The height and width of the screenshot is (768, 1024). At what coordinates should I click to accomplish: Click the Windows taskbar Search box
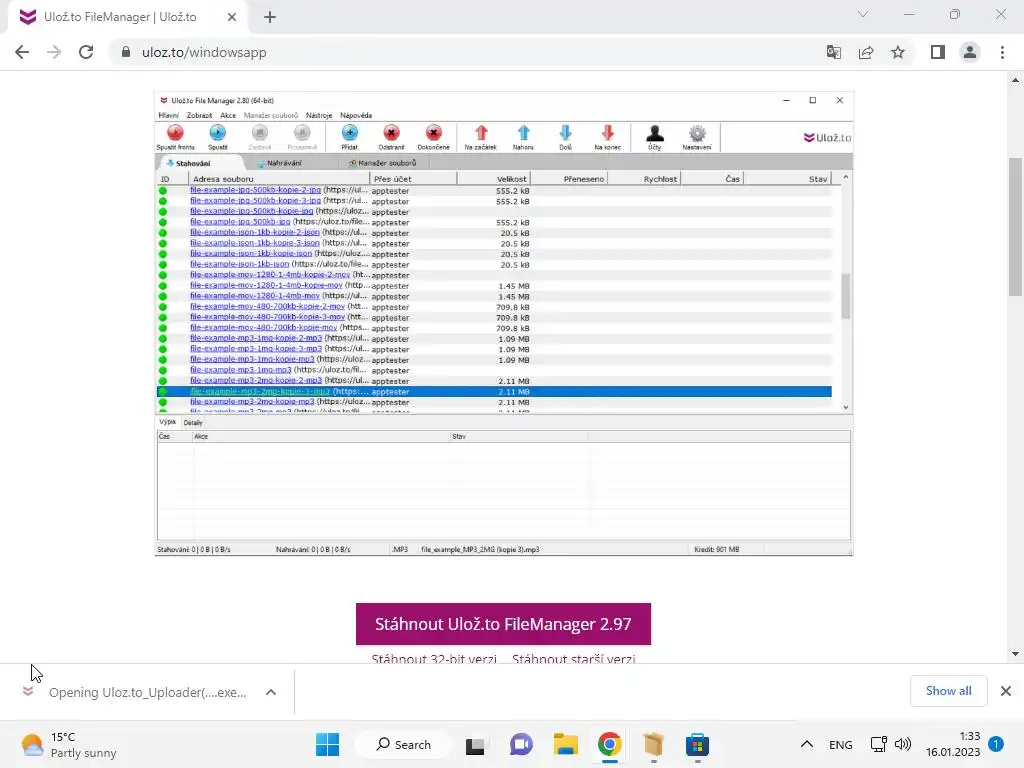pyautogui.click(x=403, y=744)
